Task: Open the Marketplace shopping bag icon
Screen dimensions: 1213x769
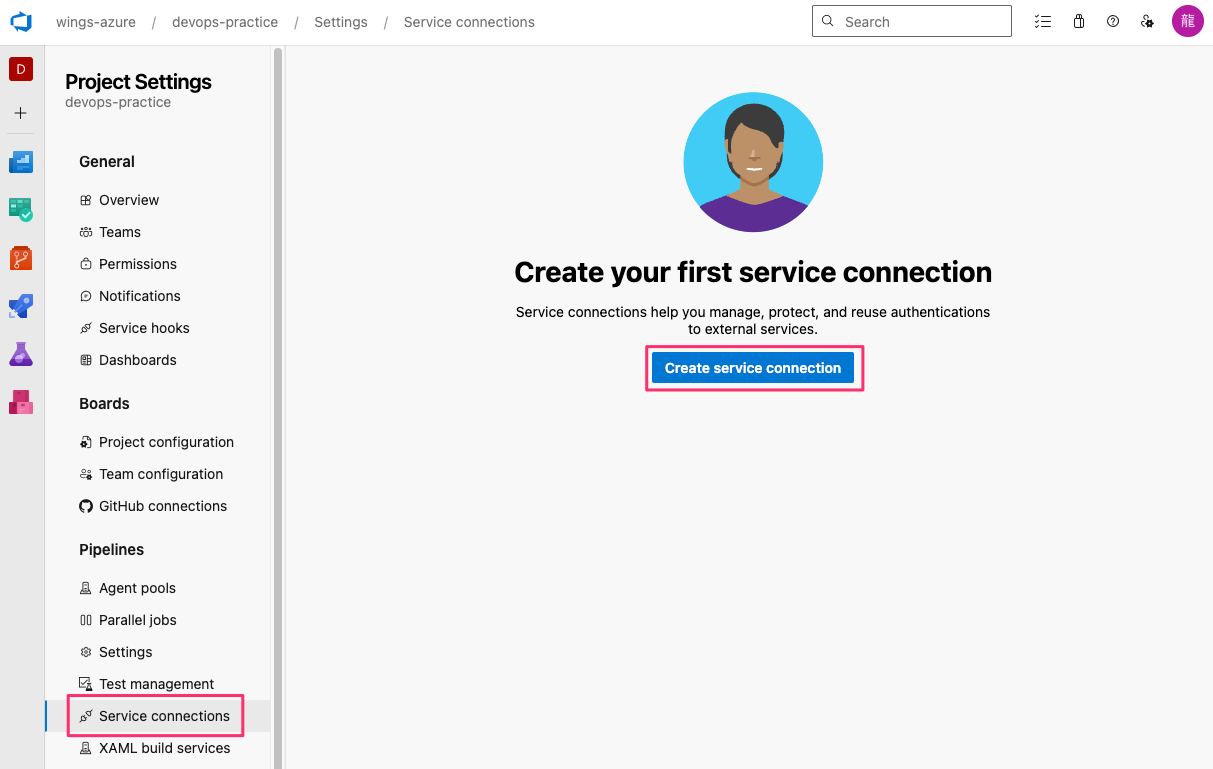Action: click(x=1078, y=21)
